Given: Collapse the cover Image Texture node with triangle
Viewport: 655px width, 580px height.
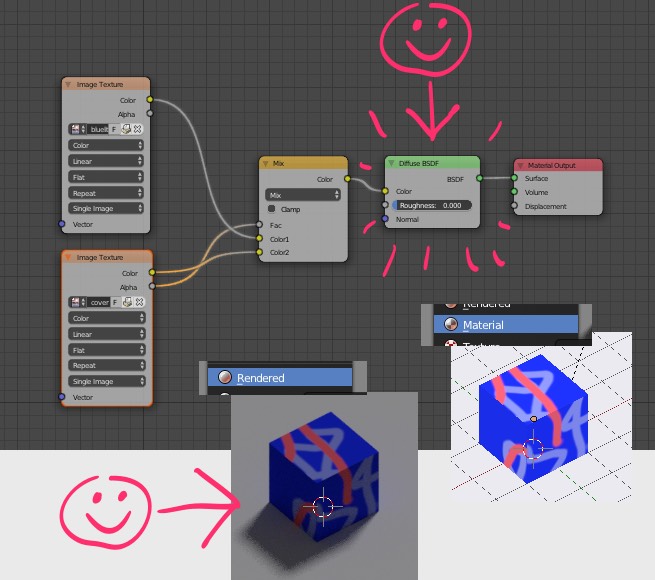Looking at the screenshot, I should [68, 257].
